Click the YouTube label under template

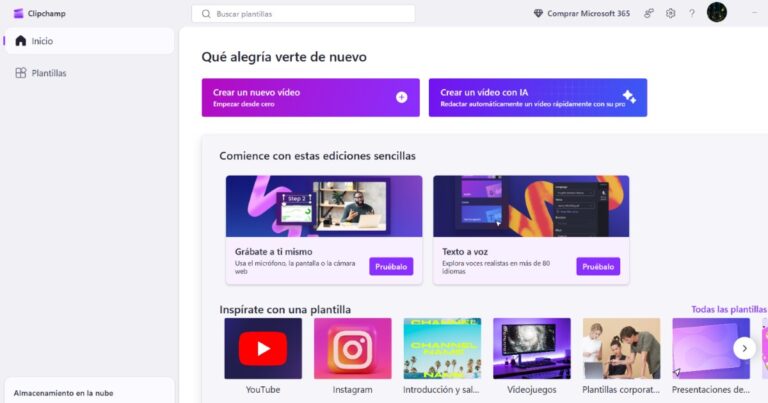pyautogui.click(x=263, y=390)
